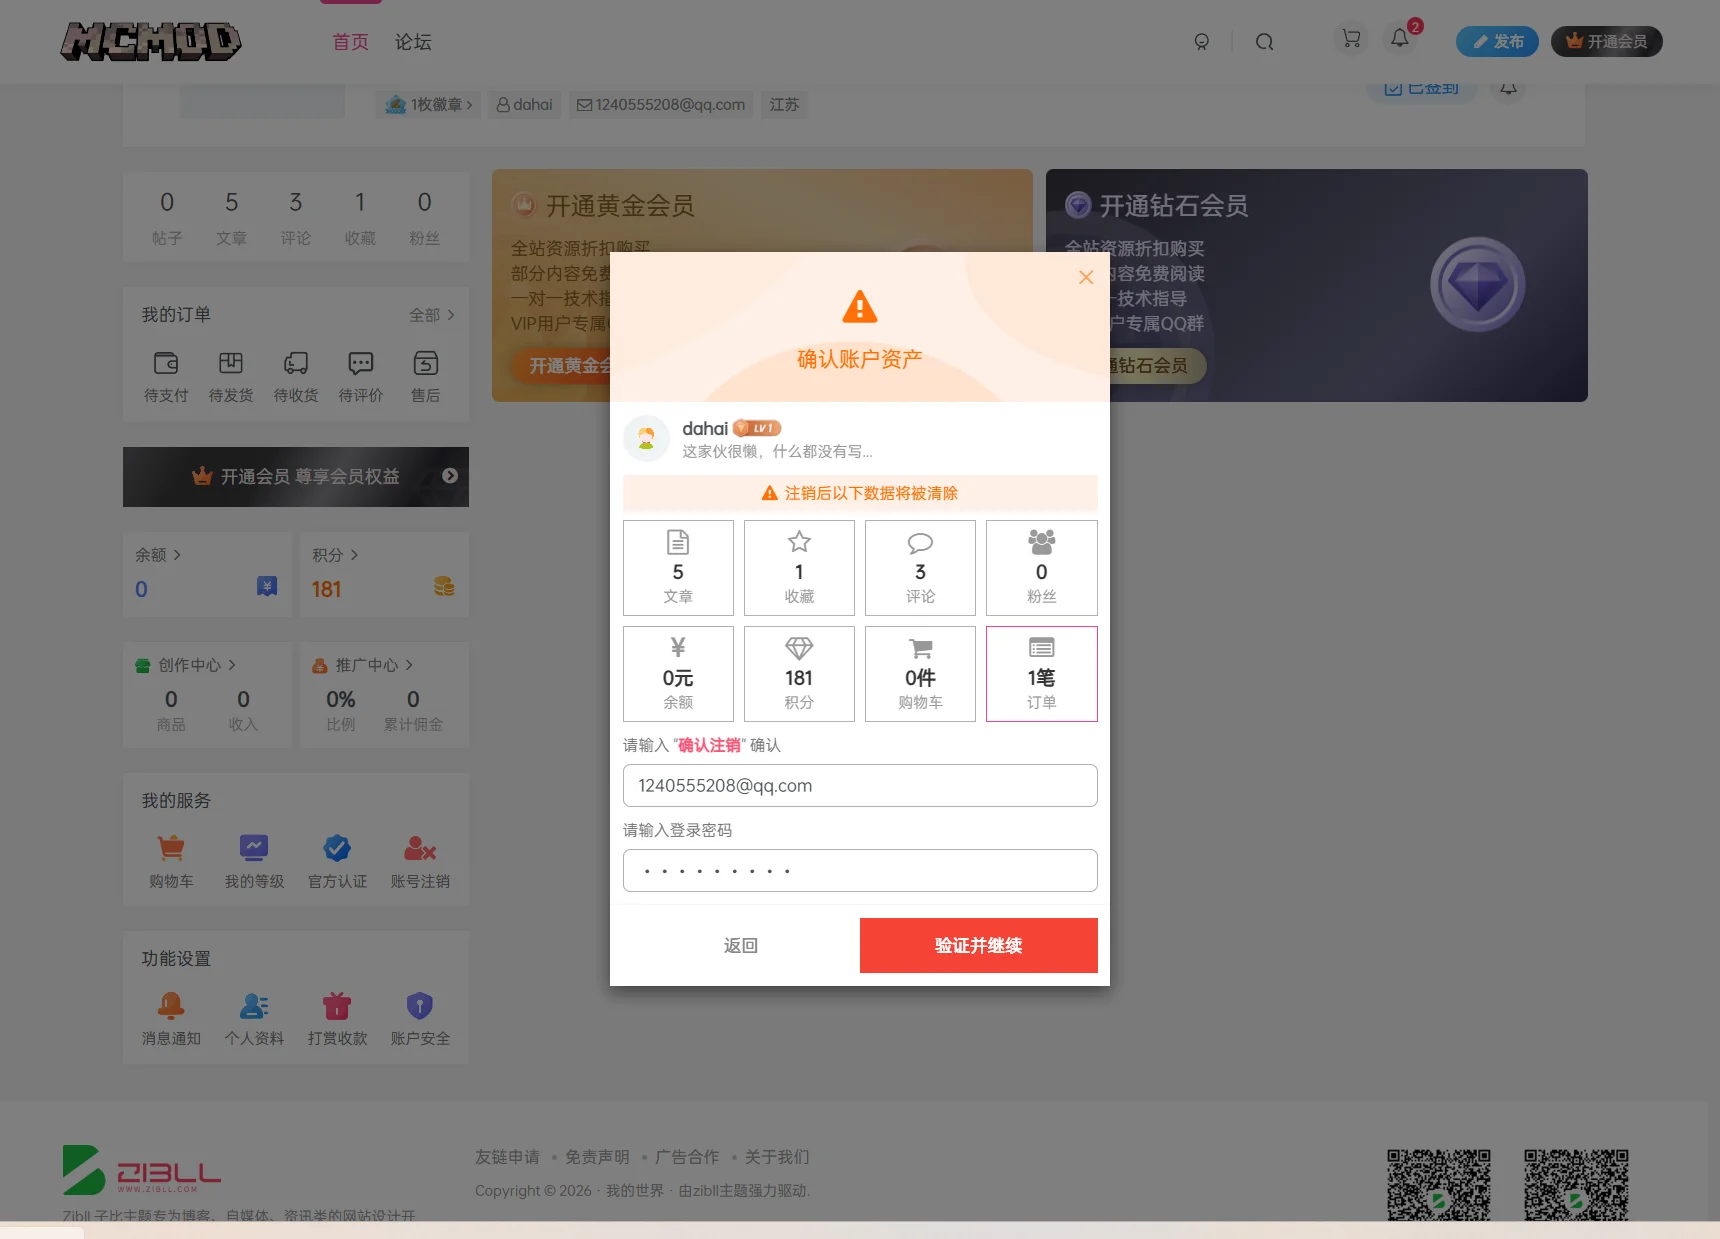Open the notification bell with badge 2
The height and width of the screenshot is (1239, 1720).
click(x=1401, y=41)
